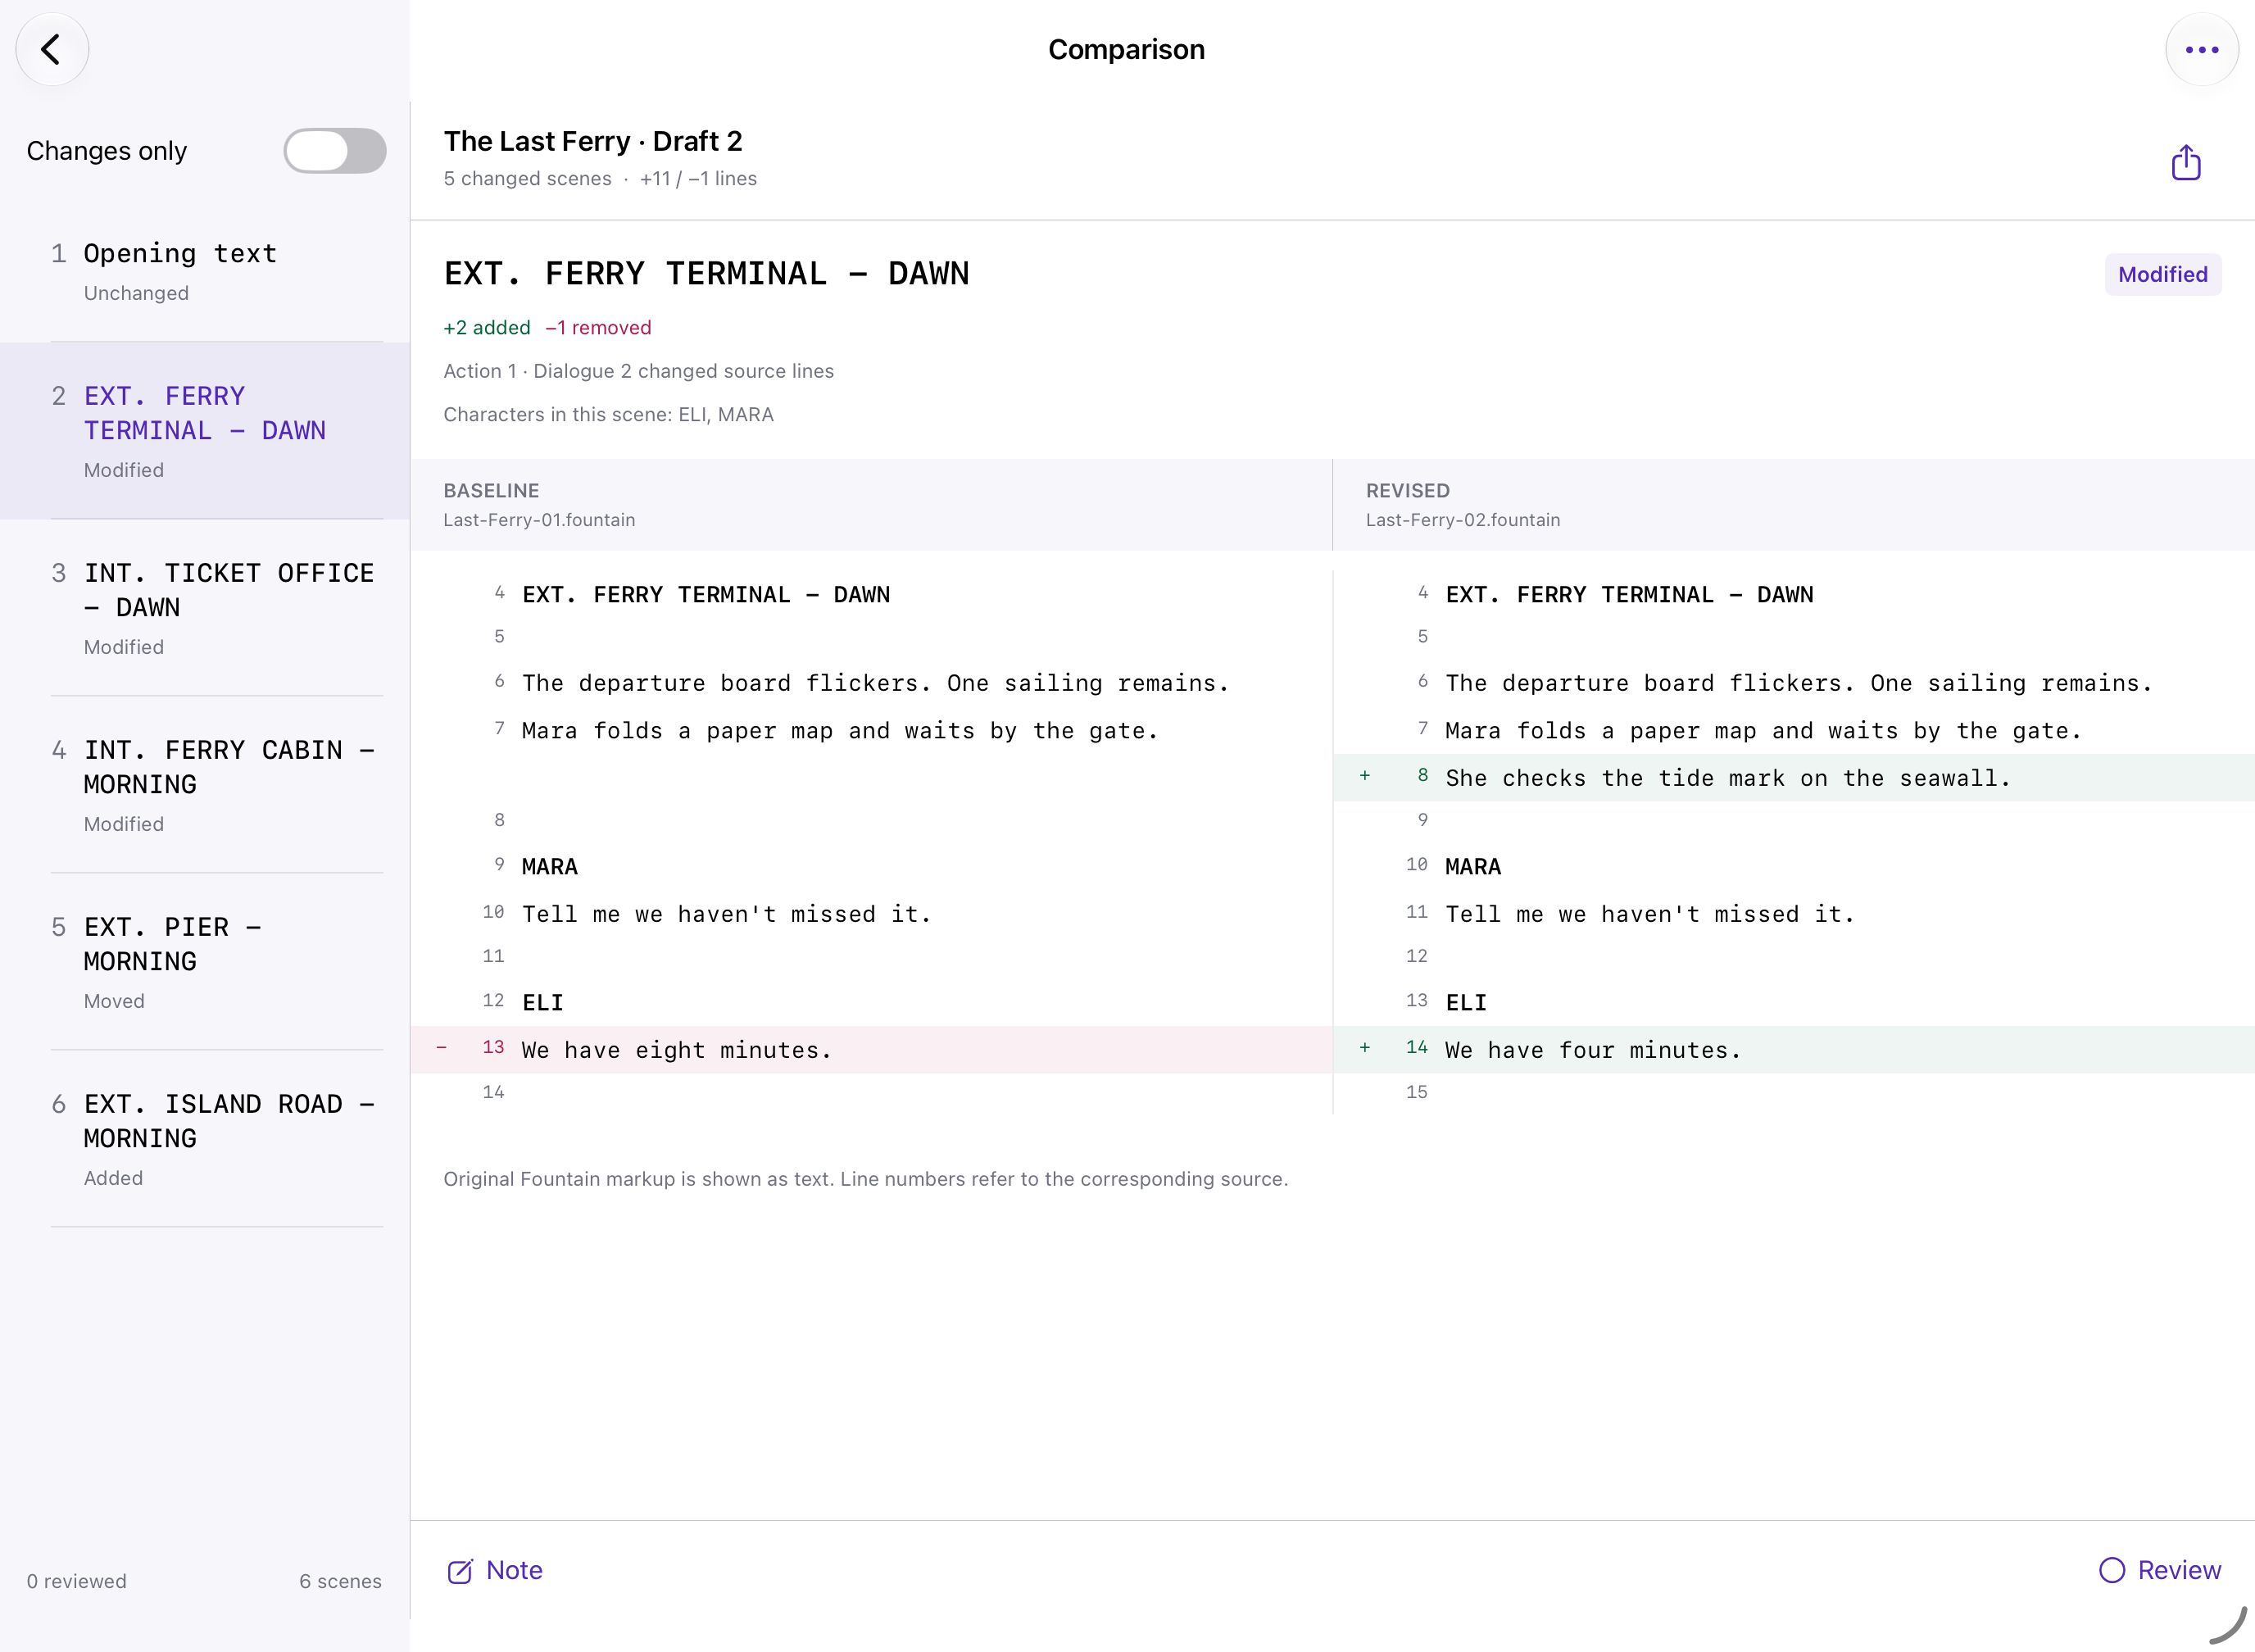Click baseline line 'Tell me we haven't missed it.'
This screenshot has height=1652, width=2255.
click(726, 914)
